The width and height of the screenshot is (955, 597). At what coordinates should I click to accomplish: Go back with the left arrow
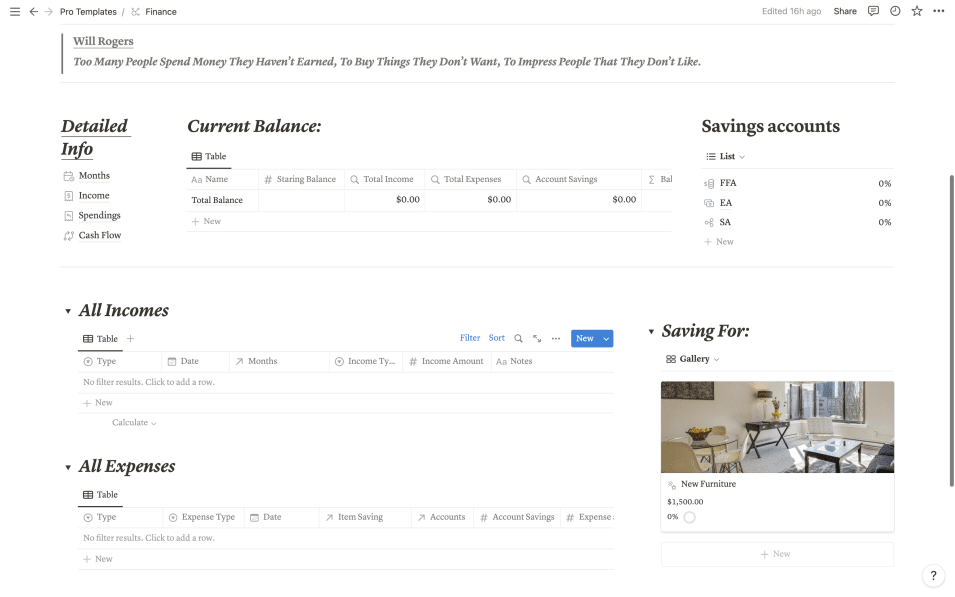pos(33,12)
